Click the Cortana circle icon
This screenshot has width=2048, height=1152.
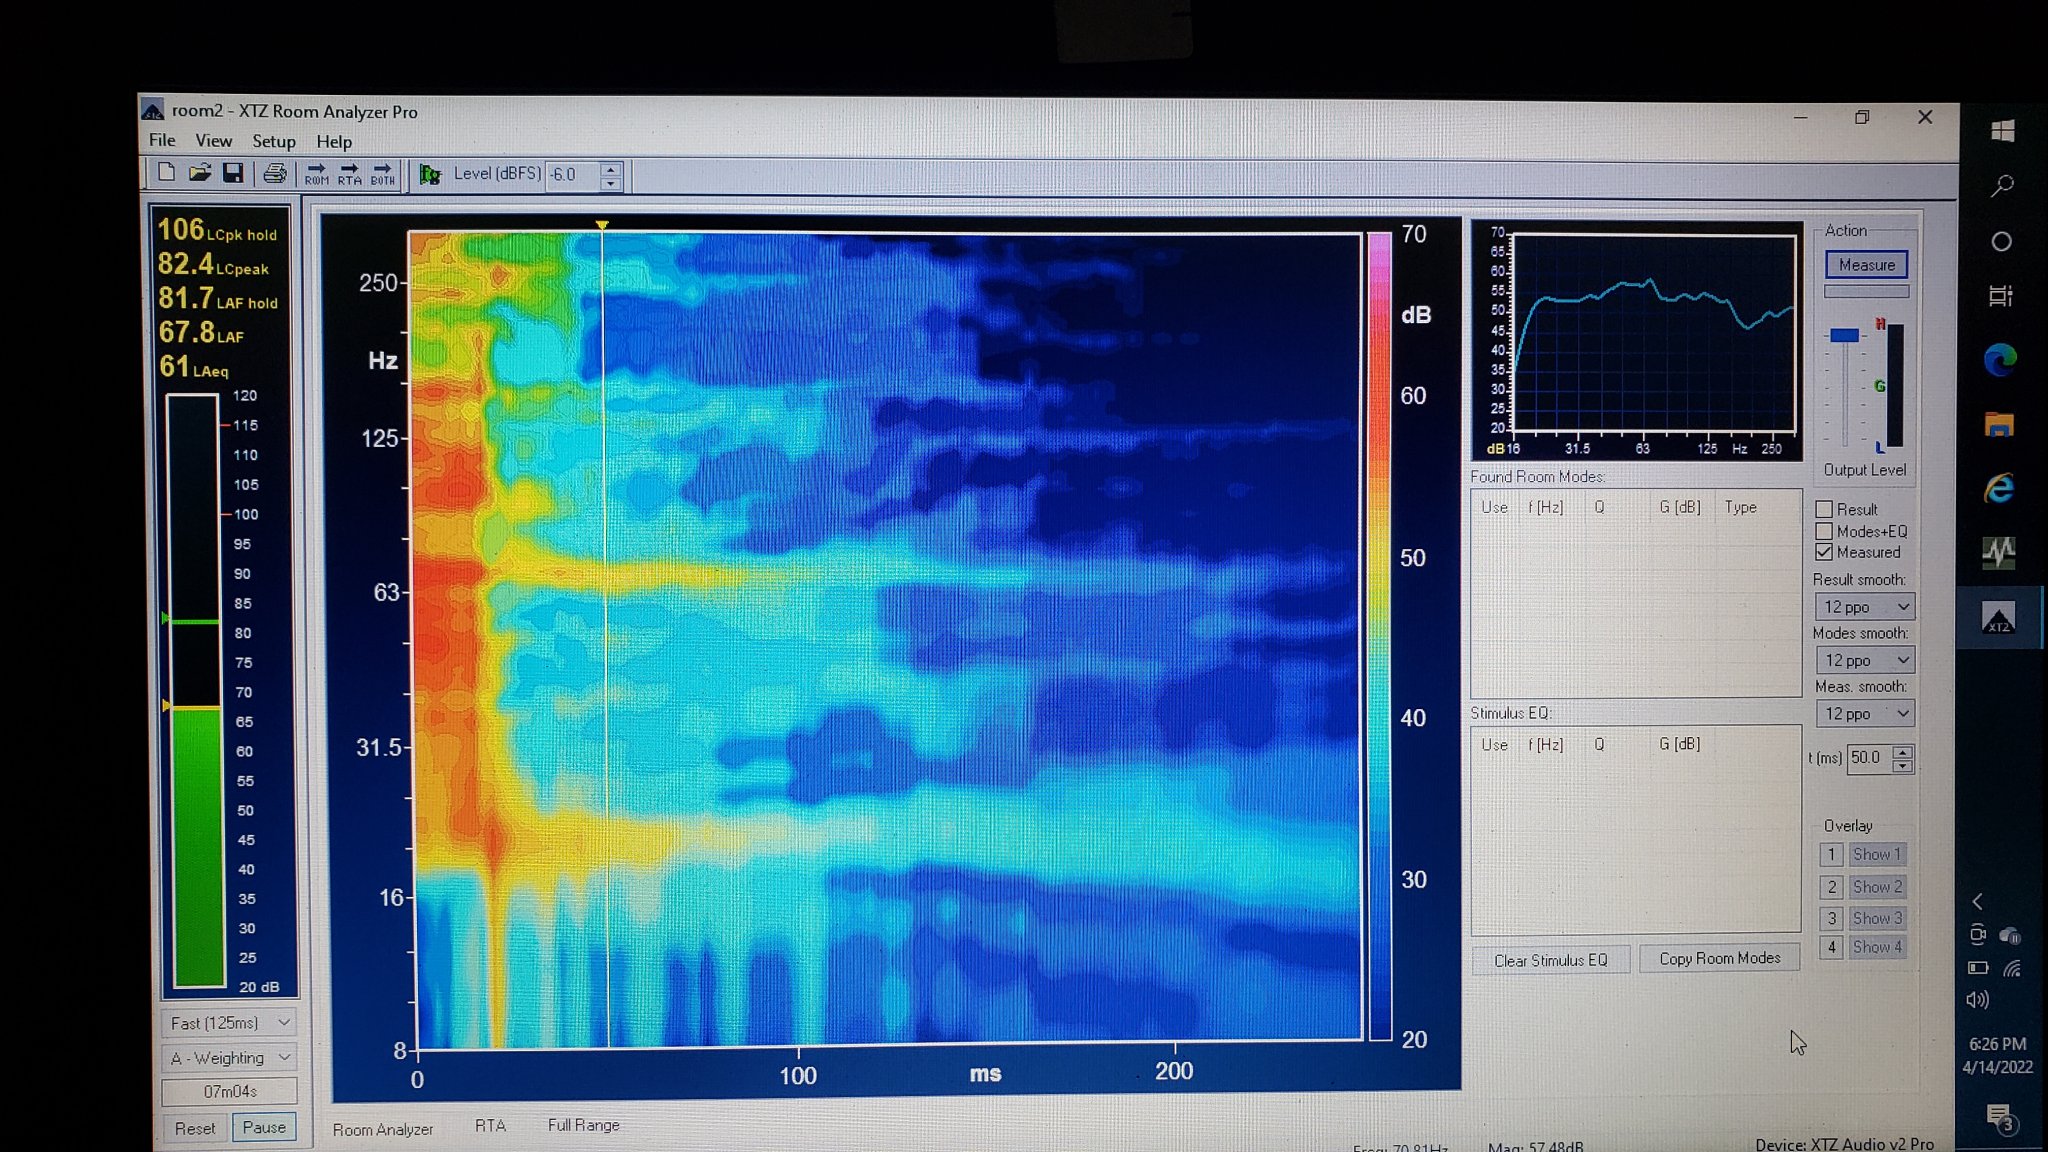[2001, 241]
